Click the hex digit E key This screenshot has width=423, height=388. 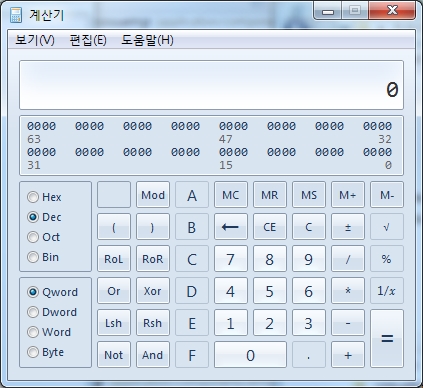tap(192, 323)
